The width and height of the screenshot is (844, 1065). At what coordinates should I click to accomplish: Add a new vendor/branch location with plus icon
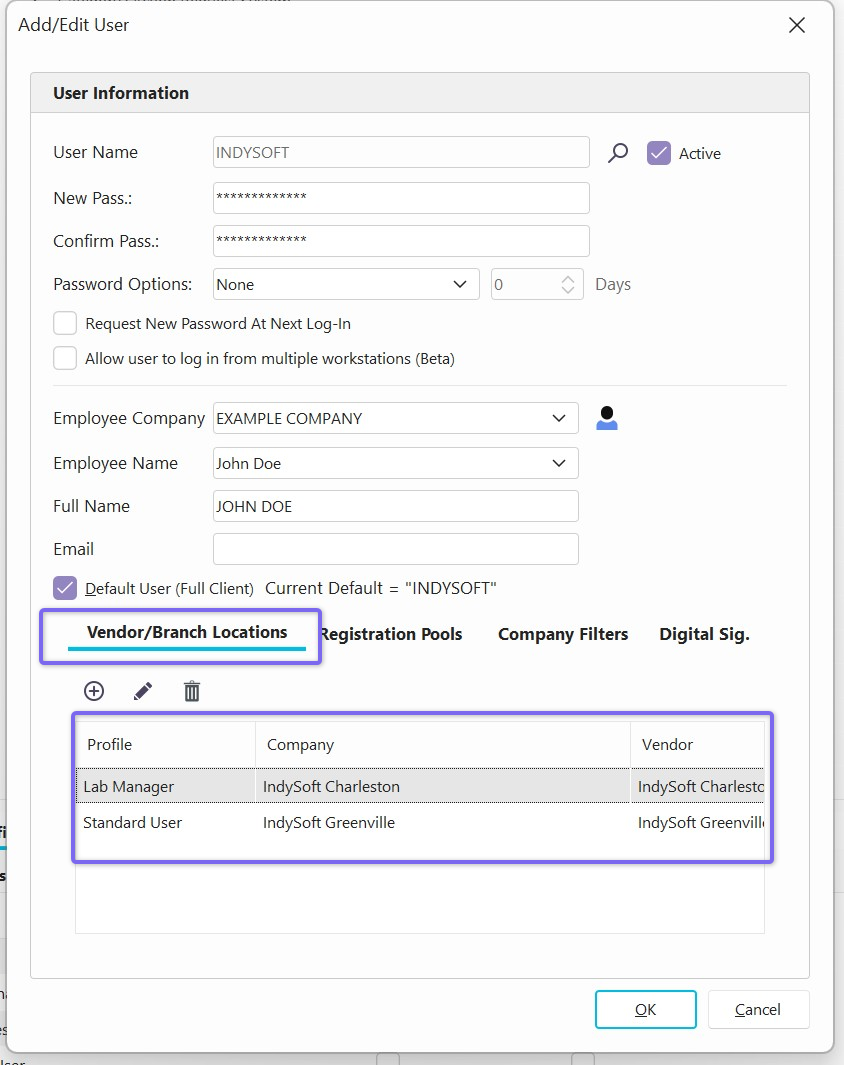94,691
